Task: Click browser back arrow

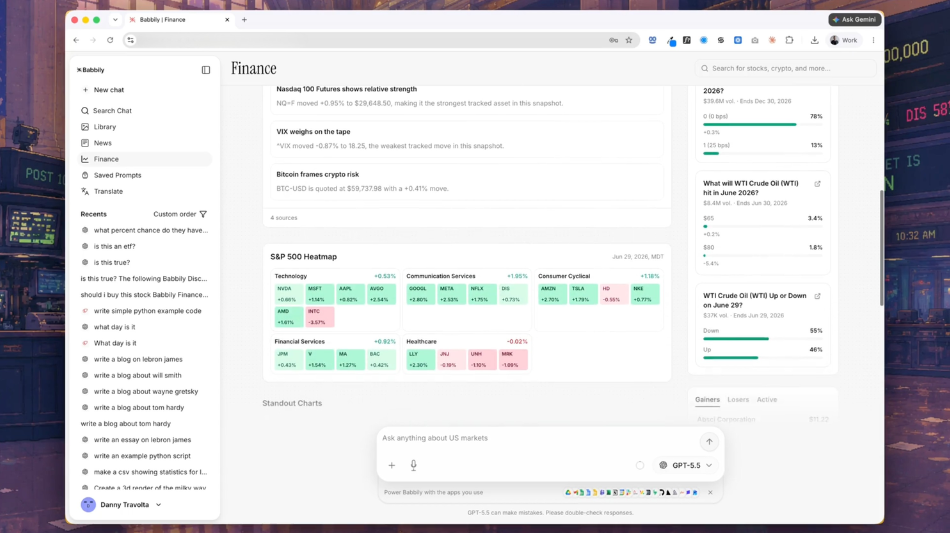Action: click(76, 40)
